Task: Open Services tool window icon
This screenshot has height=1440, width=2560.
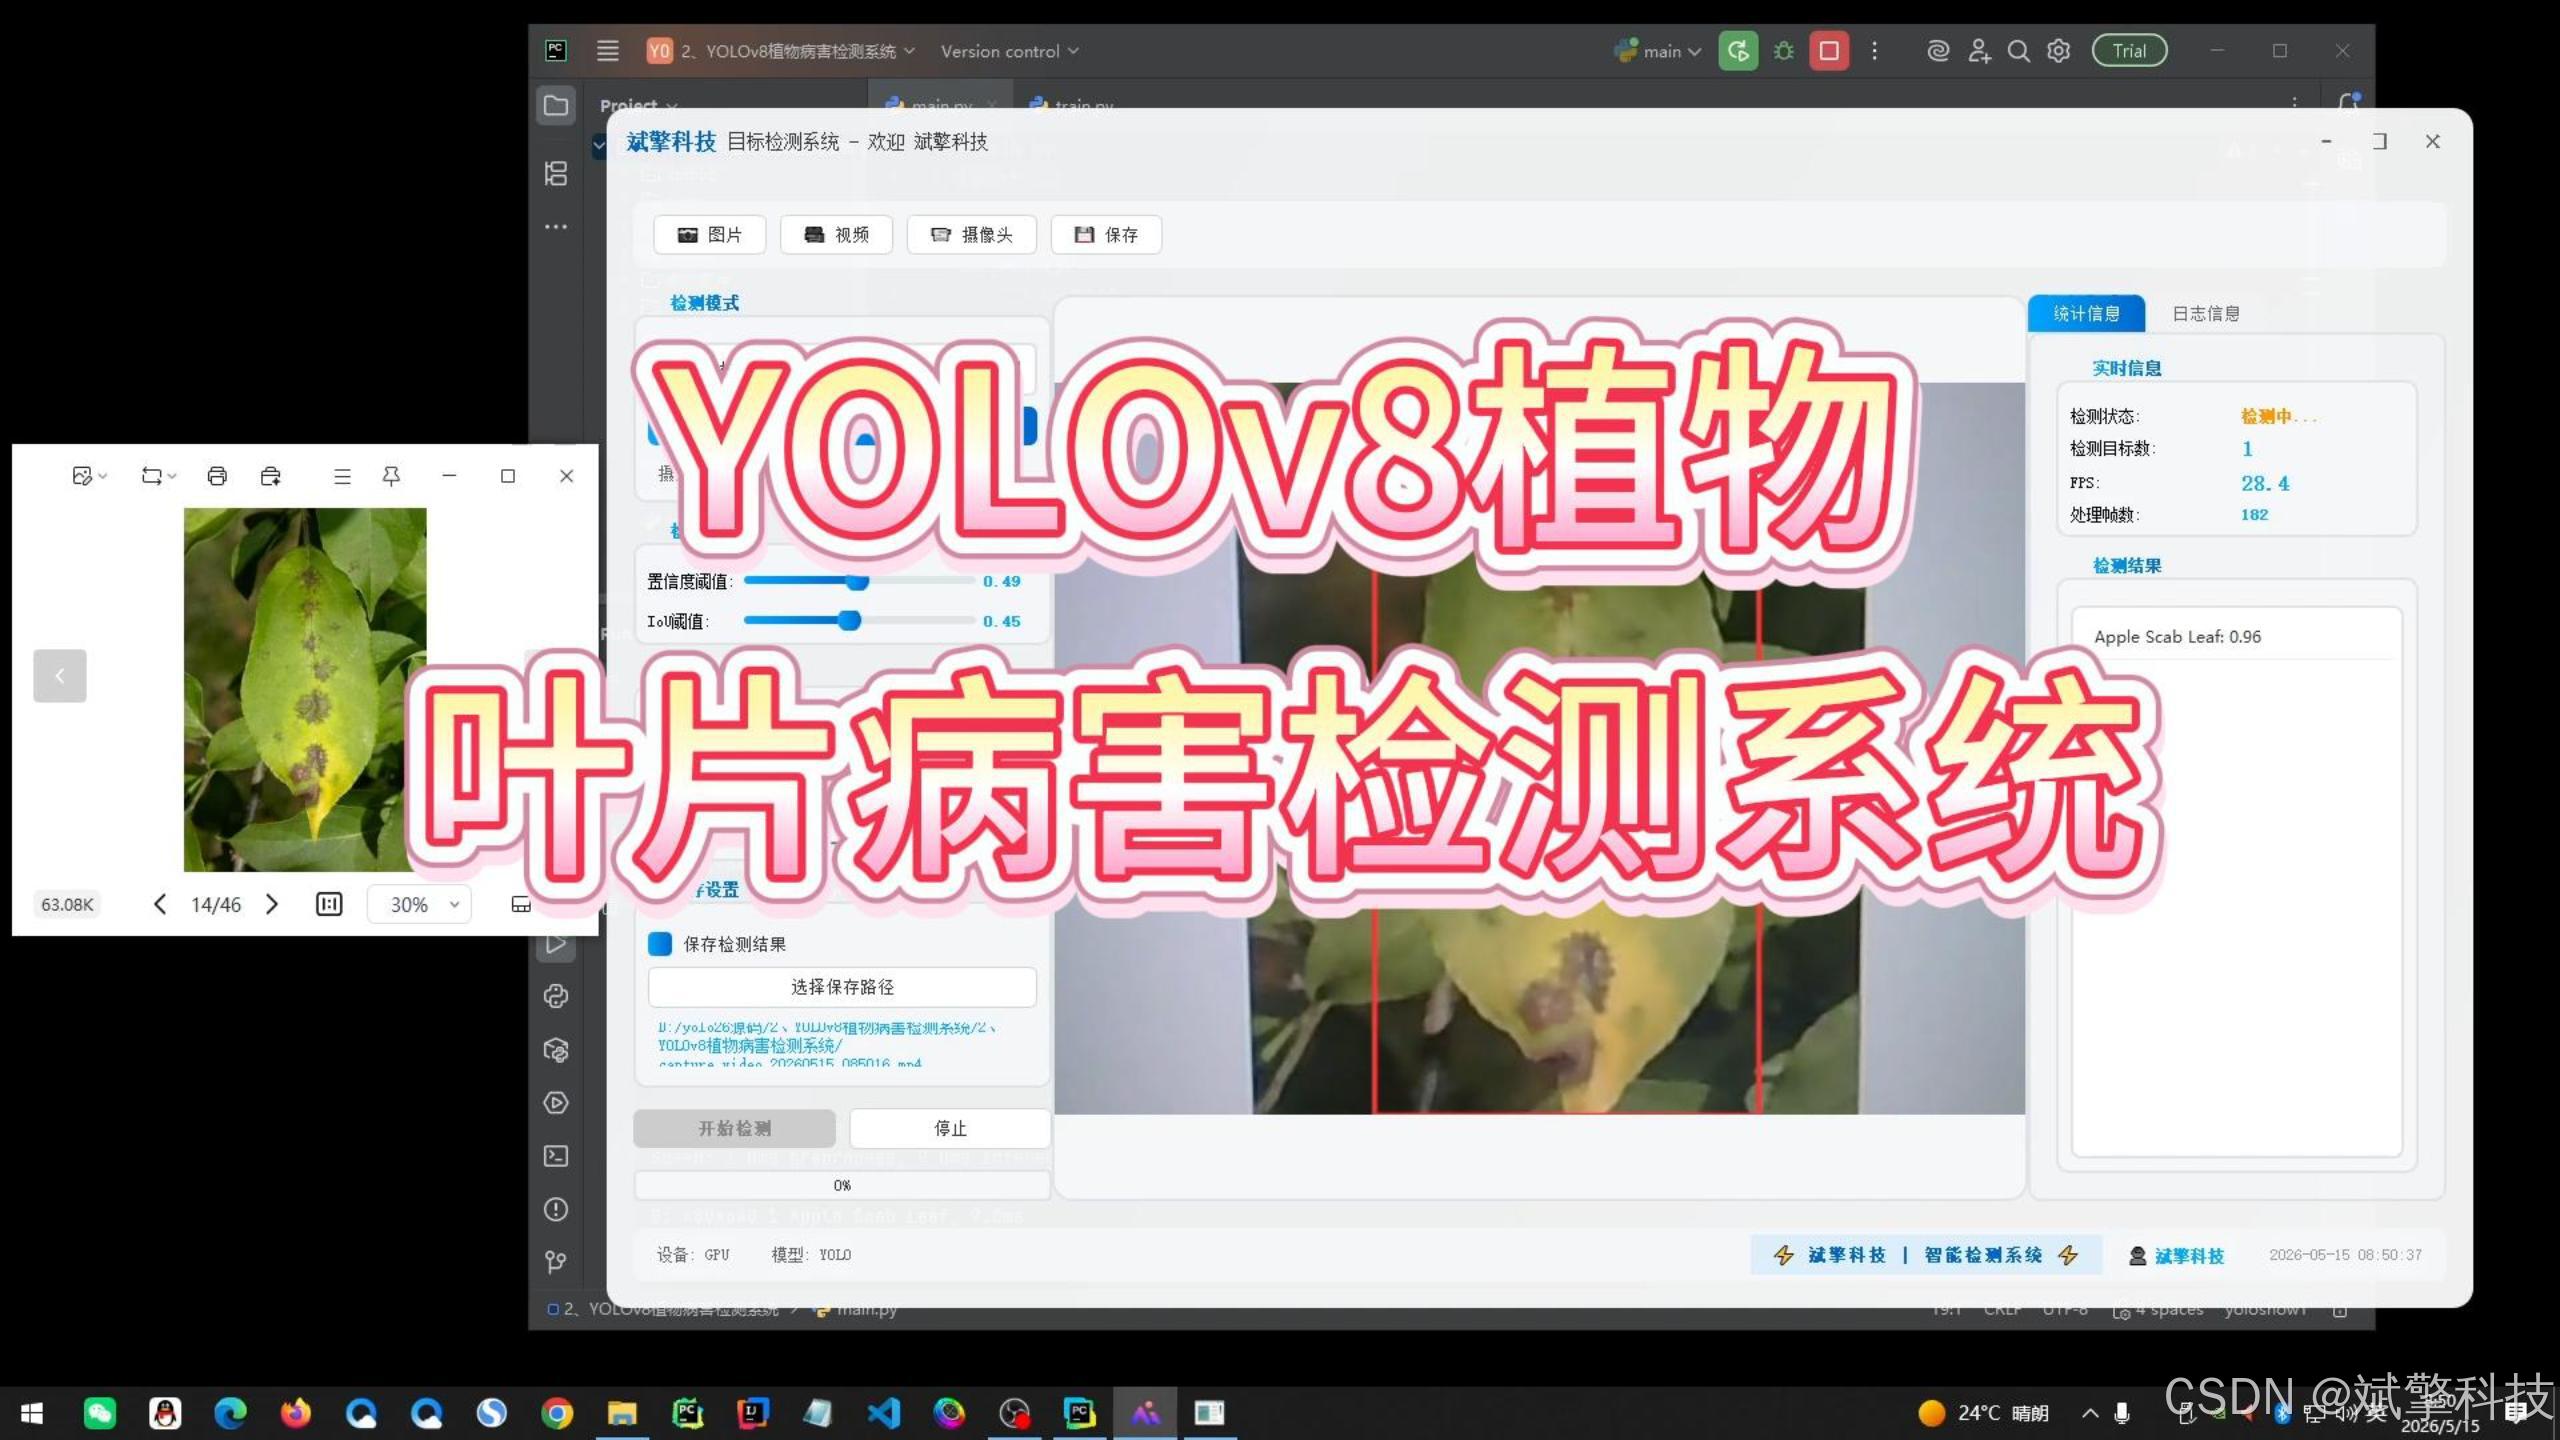Action: 556,1103
